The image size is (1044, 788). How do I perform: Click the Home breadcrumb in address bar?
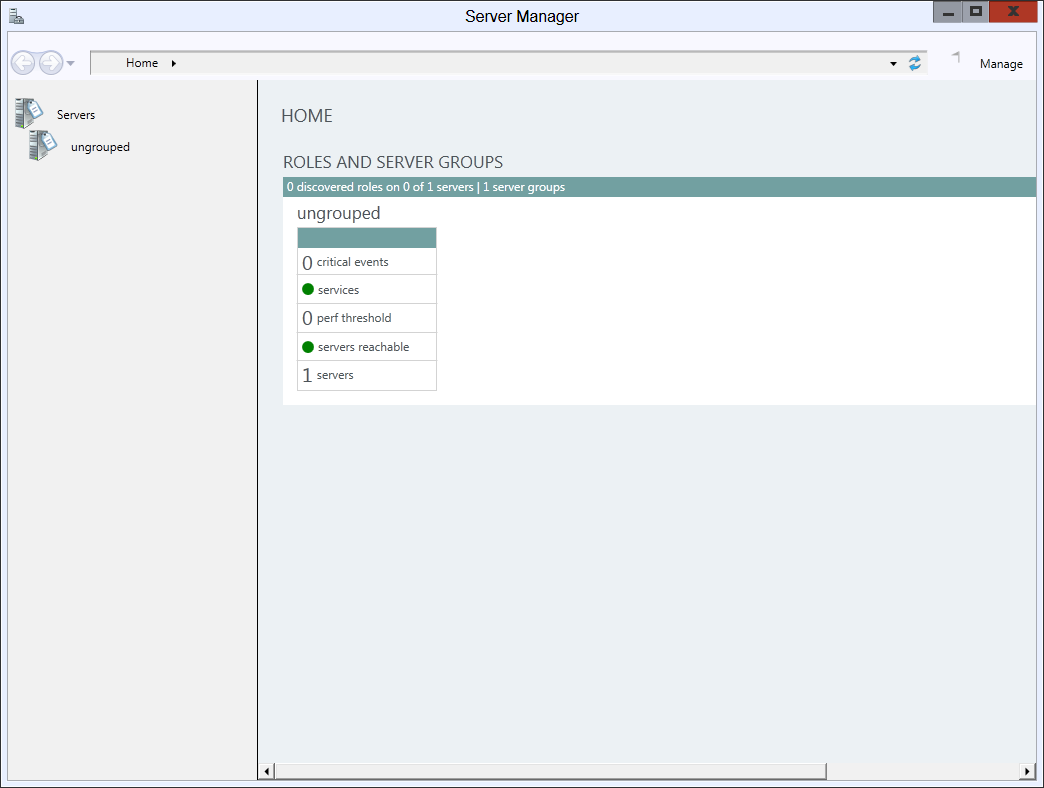tap(142, 63)
